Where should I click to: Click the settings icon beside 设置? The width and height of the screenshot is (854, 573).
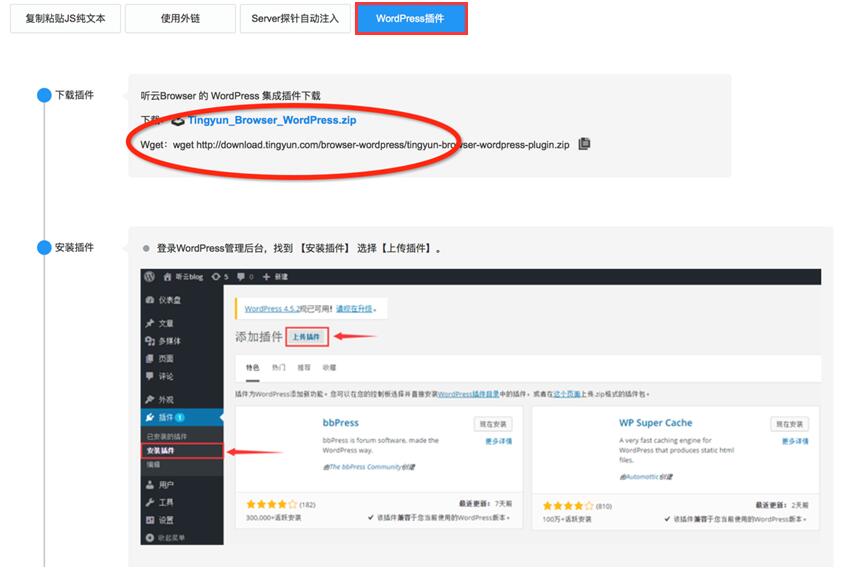pyautogui.click(x=150, y=520)
